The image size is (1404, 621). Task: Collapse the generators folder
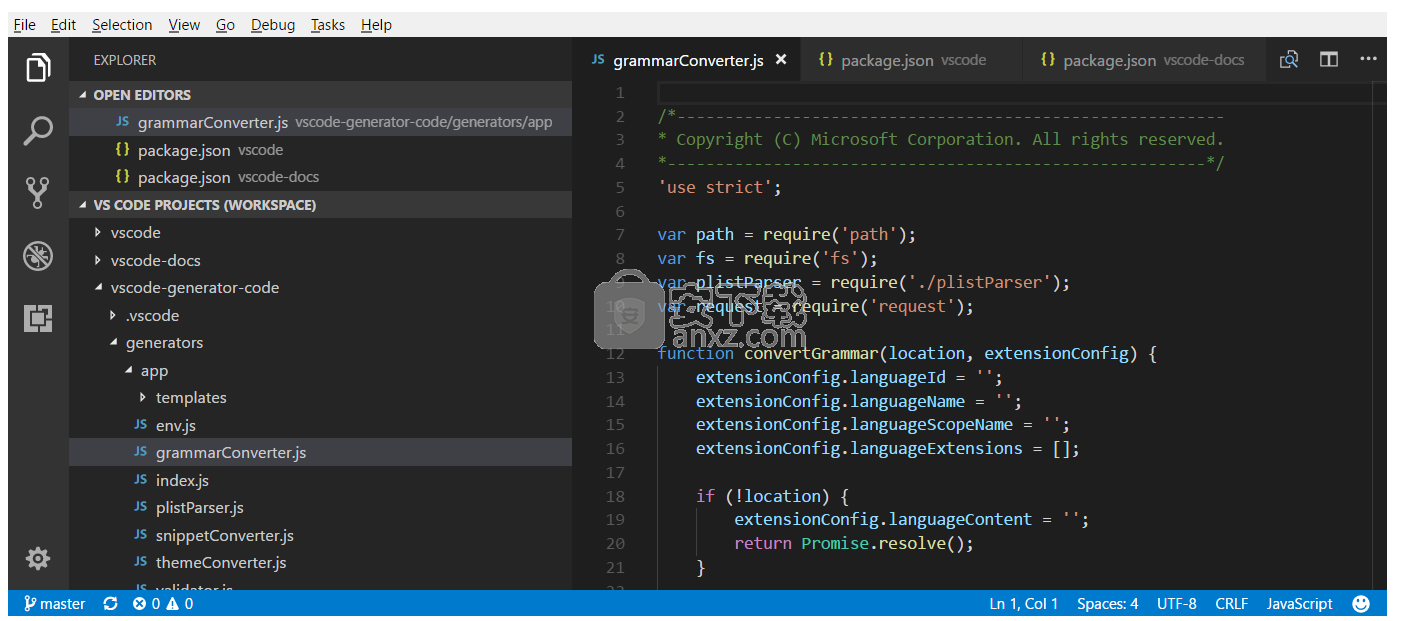112,343
